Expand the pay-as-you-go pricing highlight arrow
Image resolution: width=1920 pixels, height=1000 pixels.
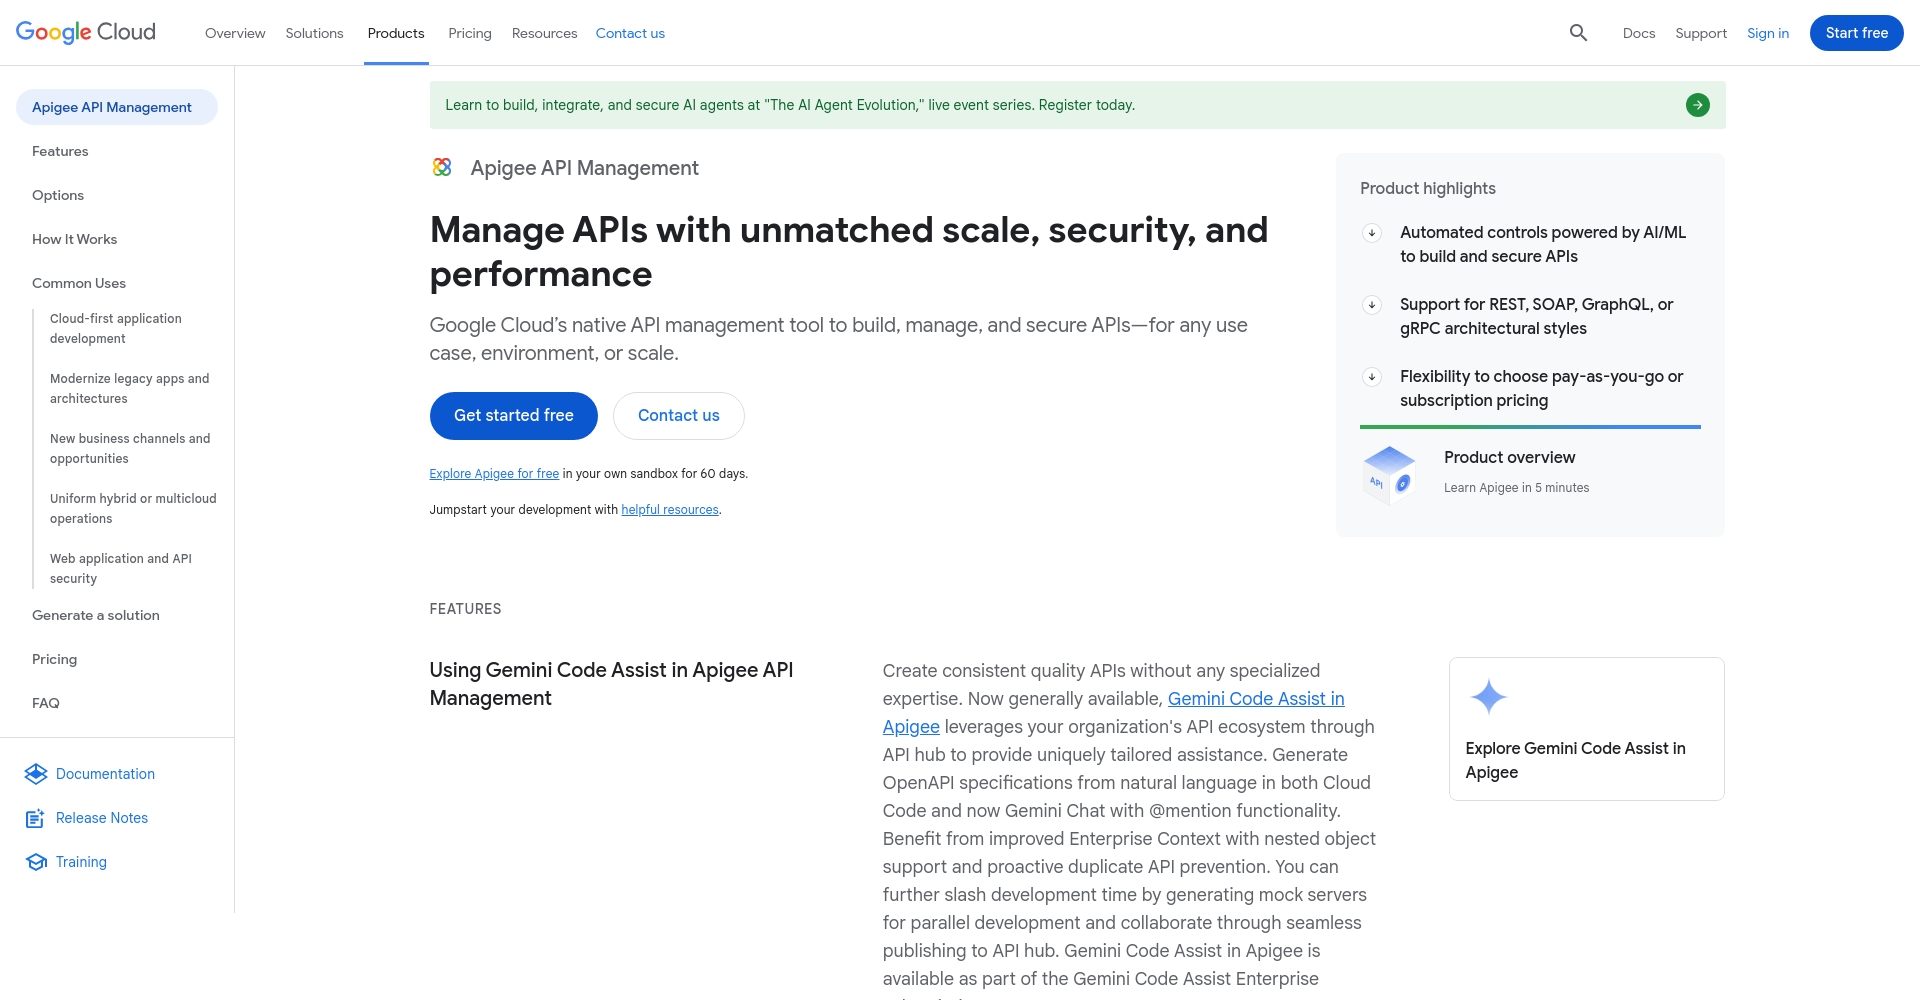pyautogui.click(x=1372, y=377)
